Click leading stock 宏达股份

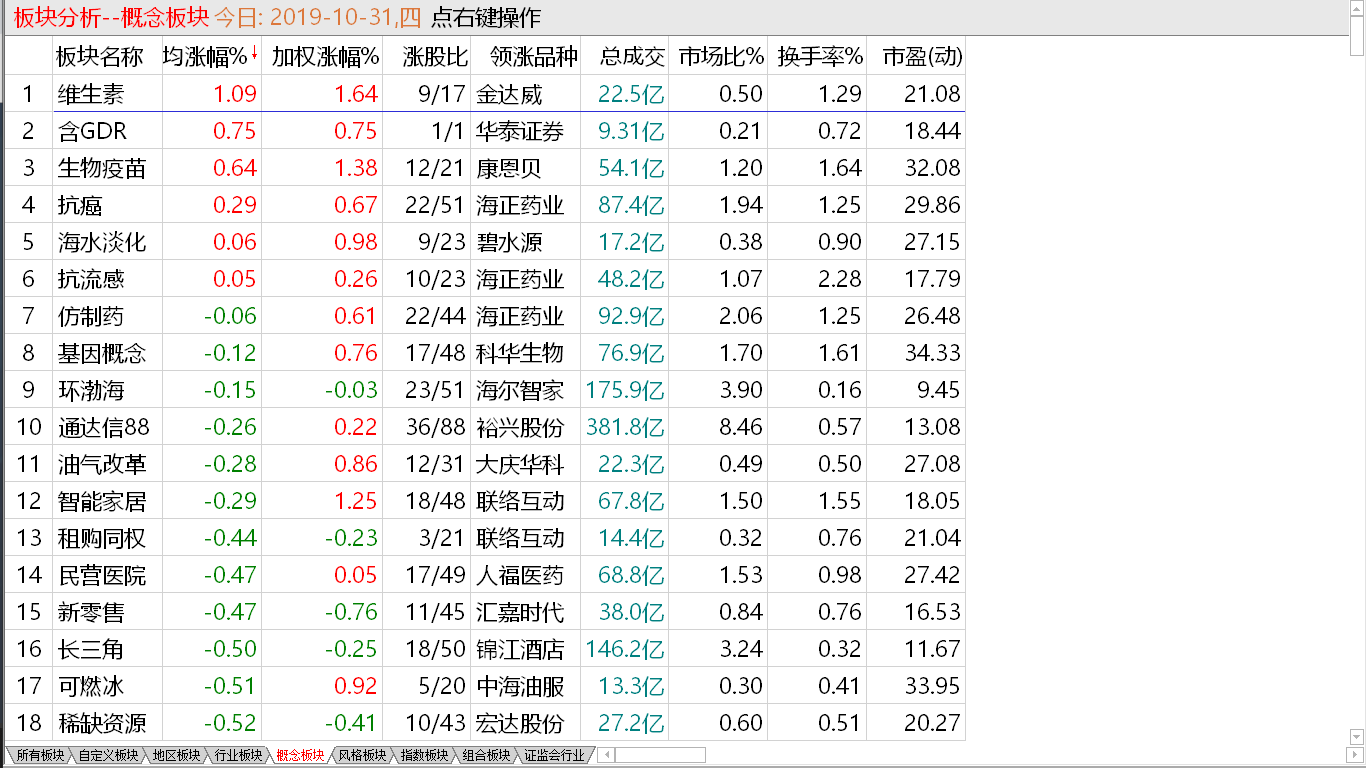tap(520, 723)
